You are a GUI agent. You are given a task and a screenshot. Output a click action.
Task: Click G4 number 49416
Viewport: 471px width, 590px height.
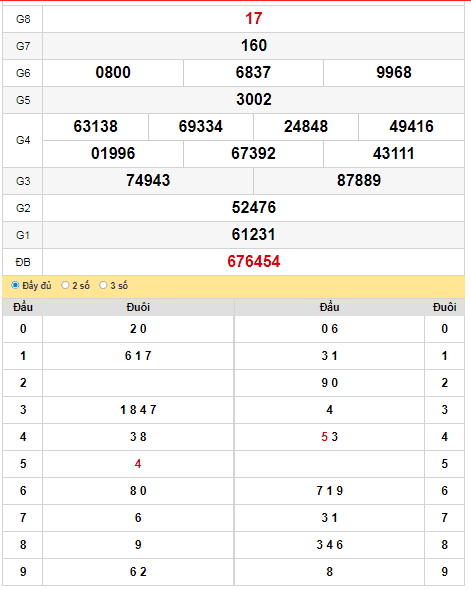click(x=411, y=127)
